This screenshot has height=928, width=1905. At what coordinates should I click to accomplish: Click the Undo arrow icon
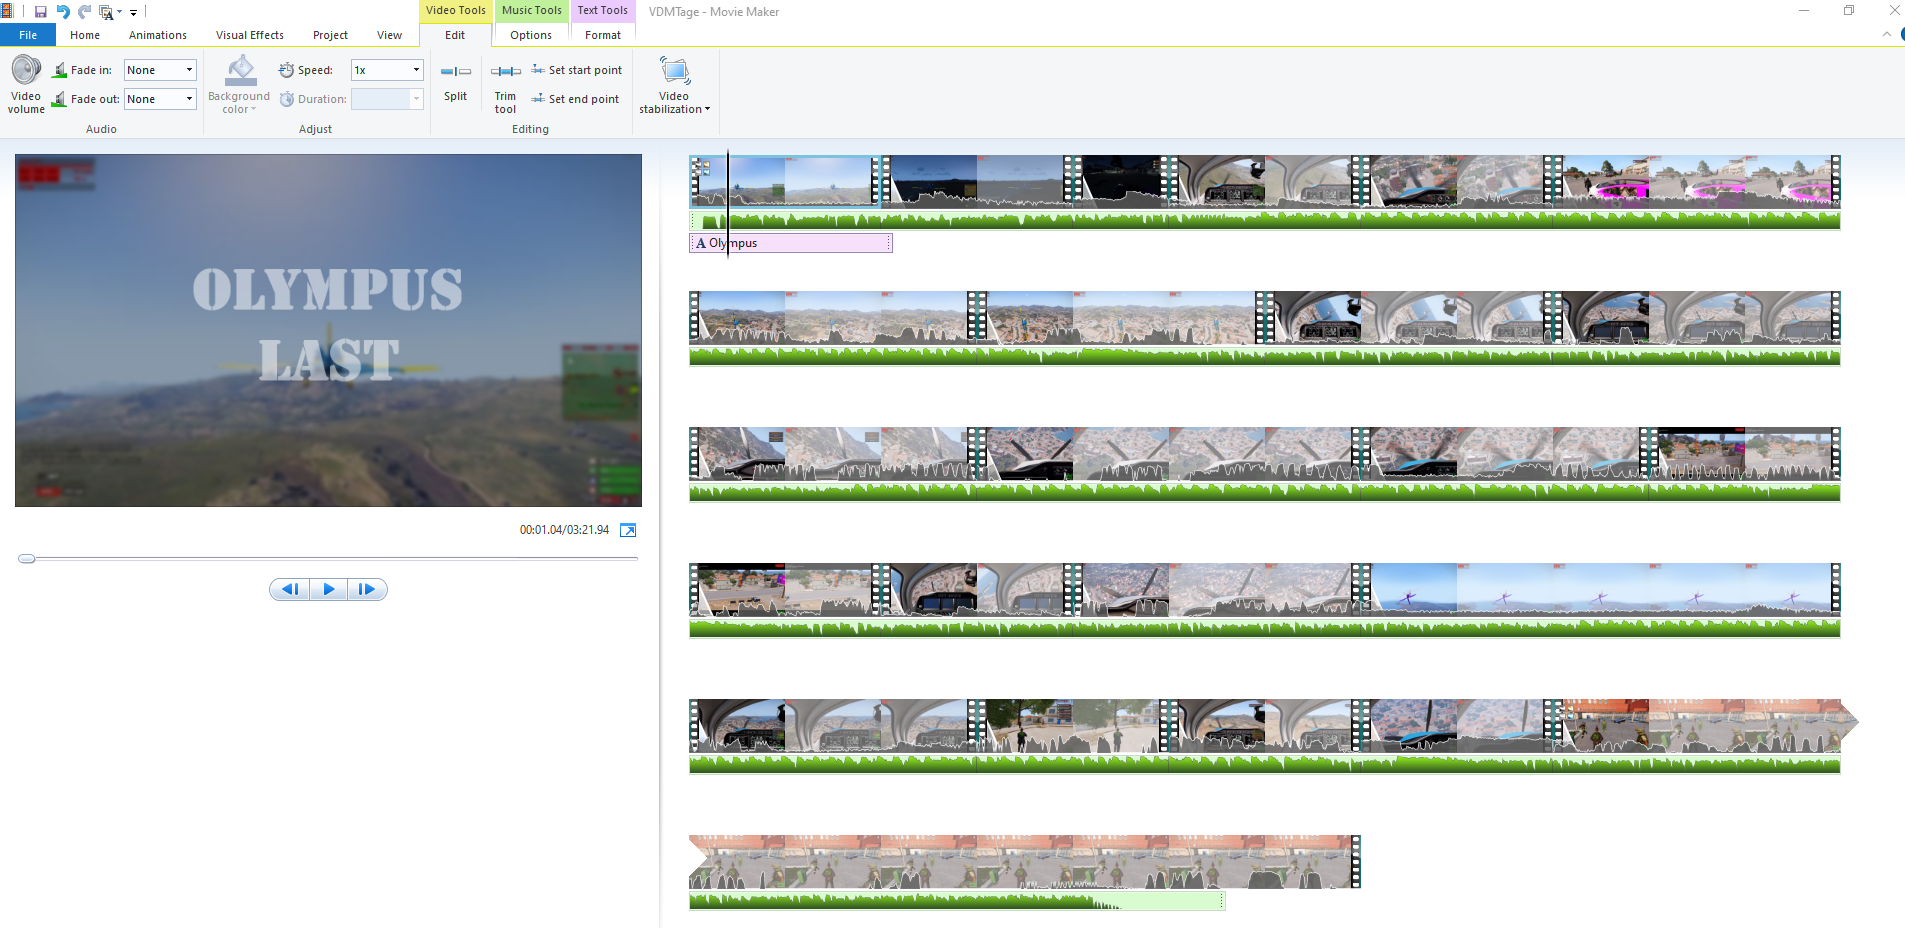click(x=63, y=12)
